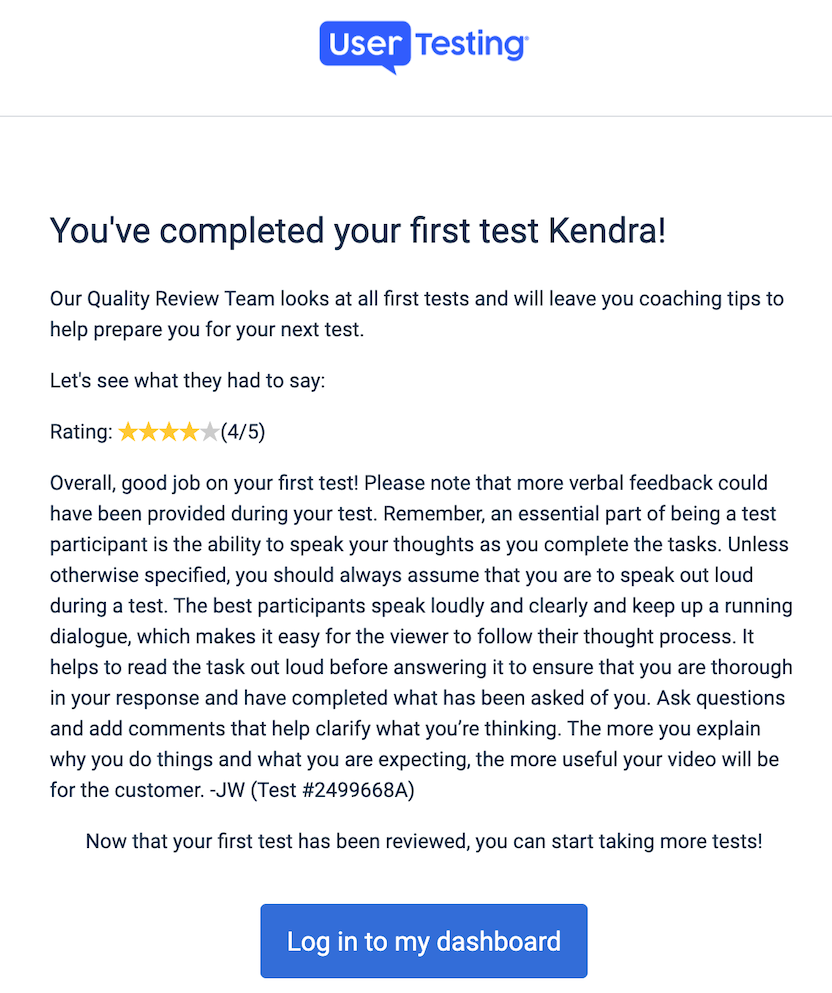
Task: Click the first gold rating star
Action: (x=128, y=432)
